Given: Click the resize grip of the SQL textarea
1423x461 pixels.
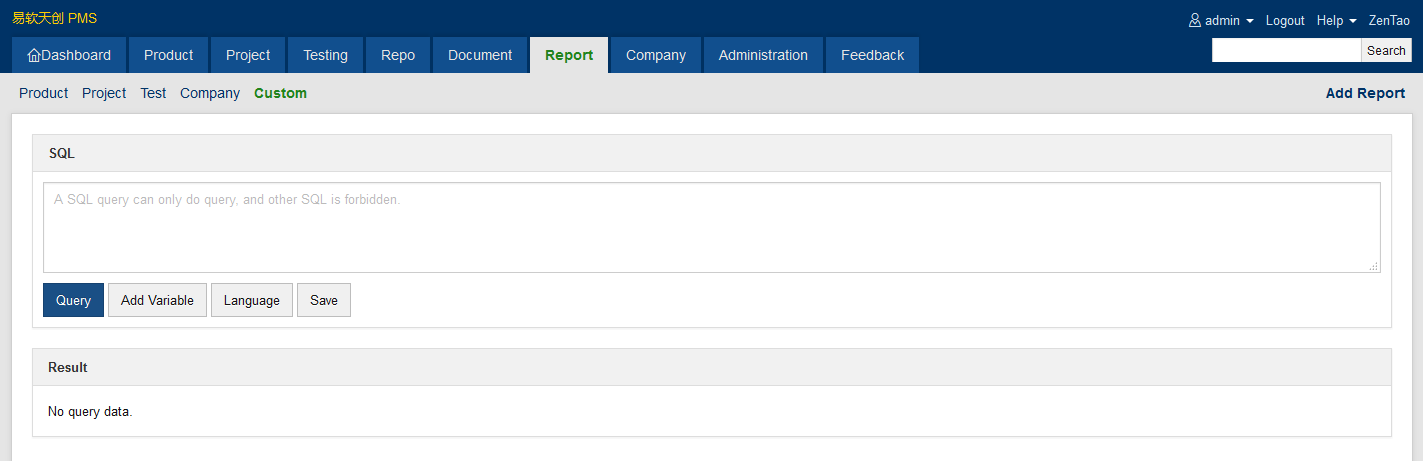Looking at the screenshot, I should click(x=1374, y=266).
